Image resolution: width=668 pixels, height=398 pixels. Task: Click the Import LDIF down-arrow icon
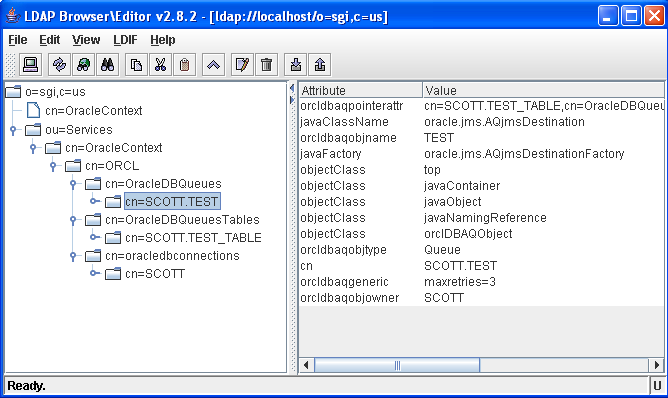296,65
